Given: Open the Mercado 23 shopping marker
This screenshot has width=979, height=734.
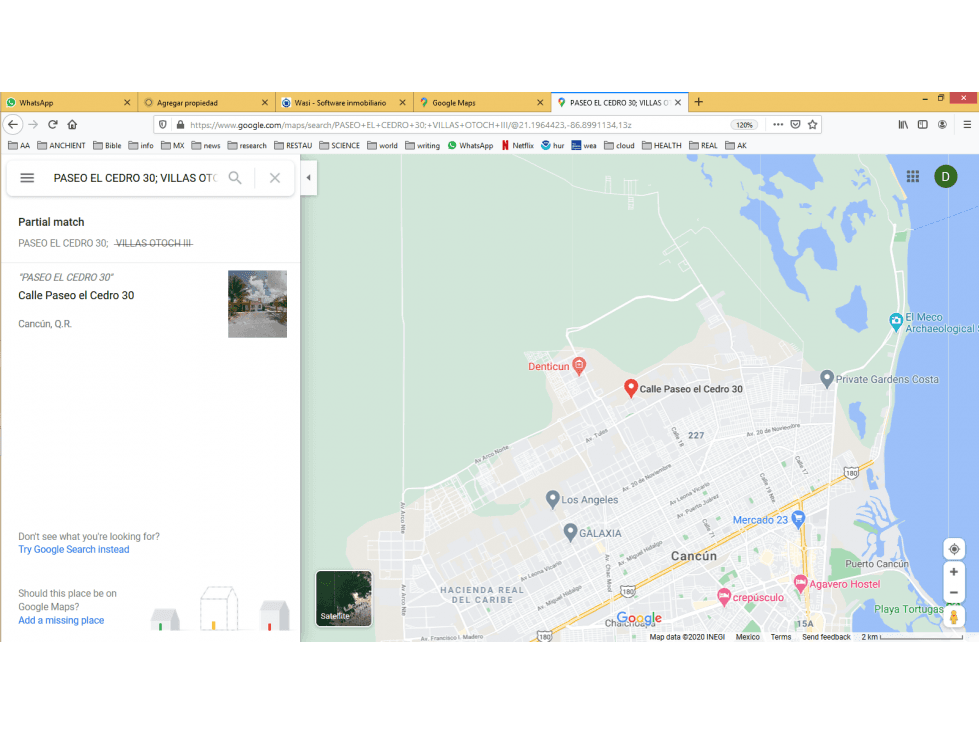Looking at the screenshot, I should coord(798,519).
